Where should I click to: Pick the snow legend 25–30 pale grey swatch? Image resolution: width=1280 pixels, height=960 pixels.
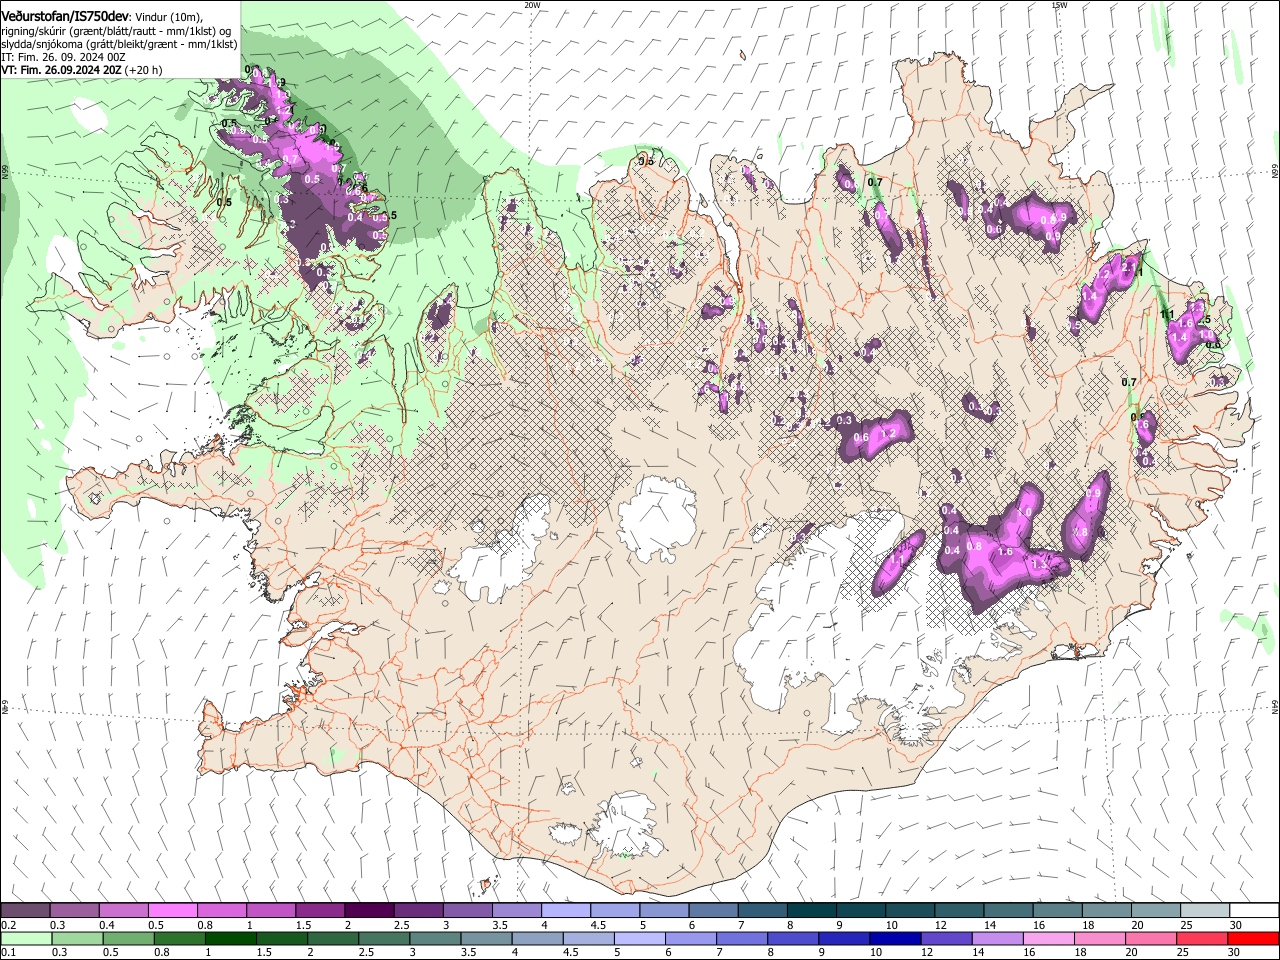1206,911
